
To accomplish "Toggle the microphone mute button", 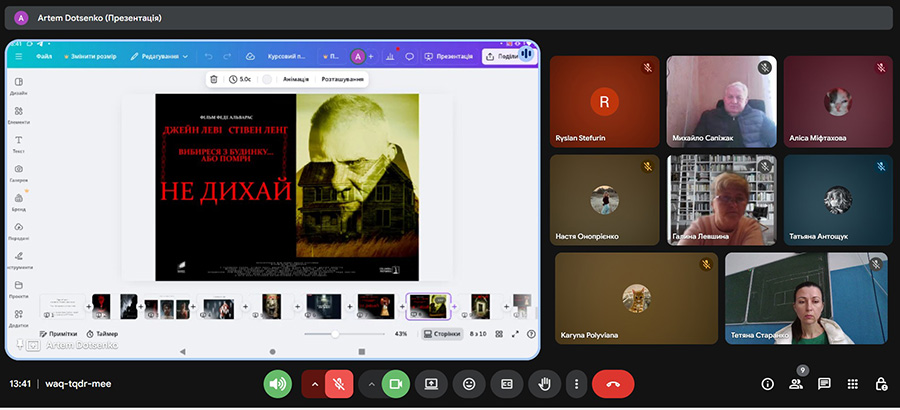I will 339,384.
